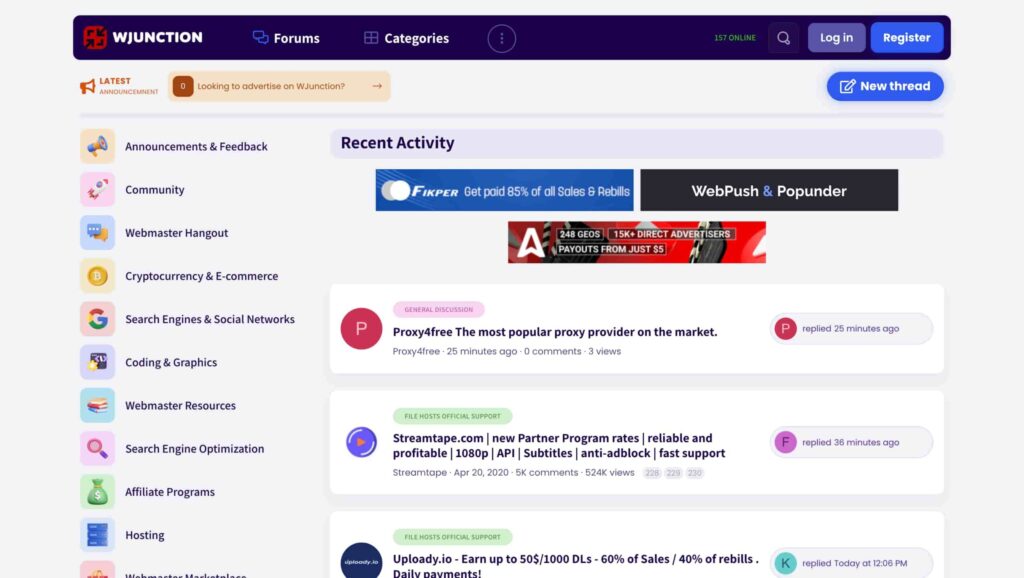This screenshot has height=578, width=1024.
Task: Click the Webmaster Resources books icon
Action: pyautogui.click(x=97, y=405)
